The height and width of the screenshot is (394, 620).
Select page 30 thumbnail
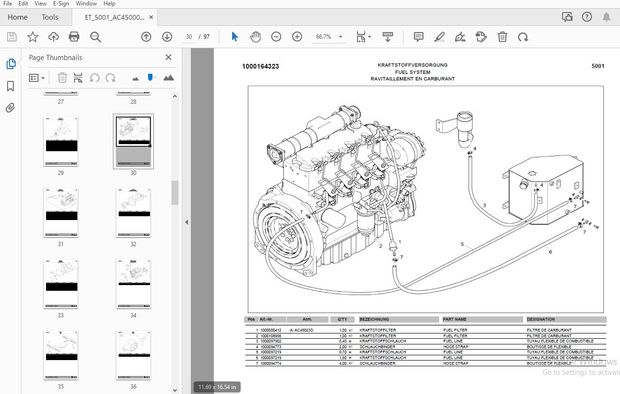[x=133, y=142]
